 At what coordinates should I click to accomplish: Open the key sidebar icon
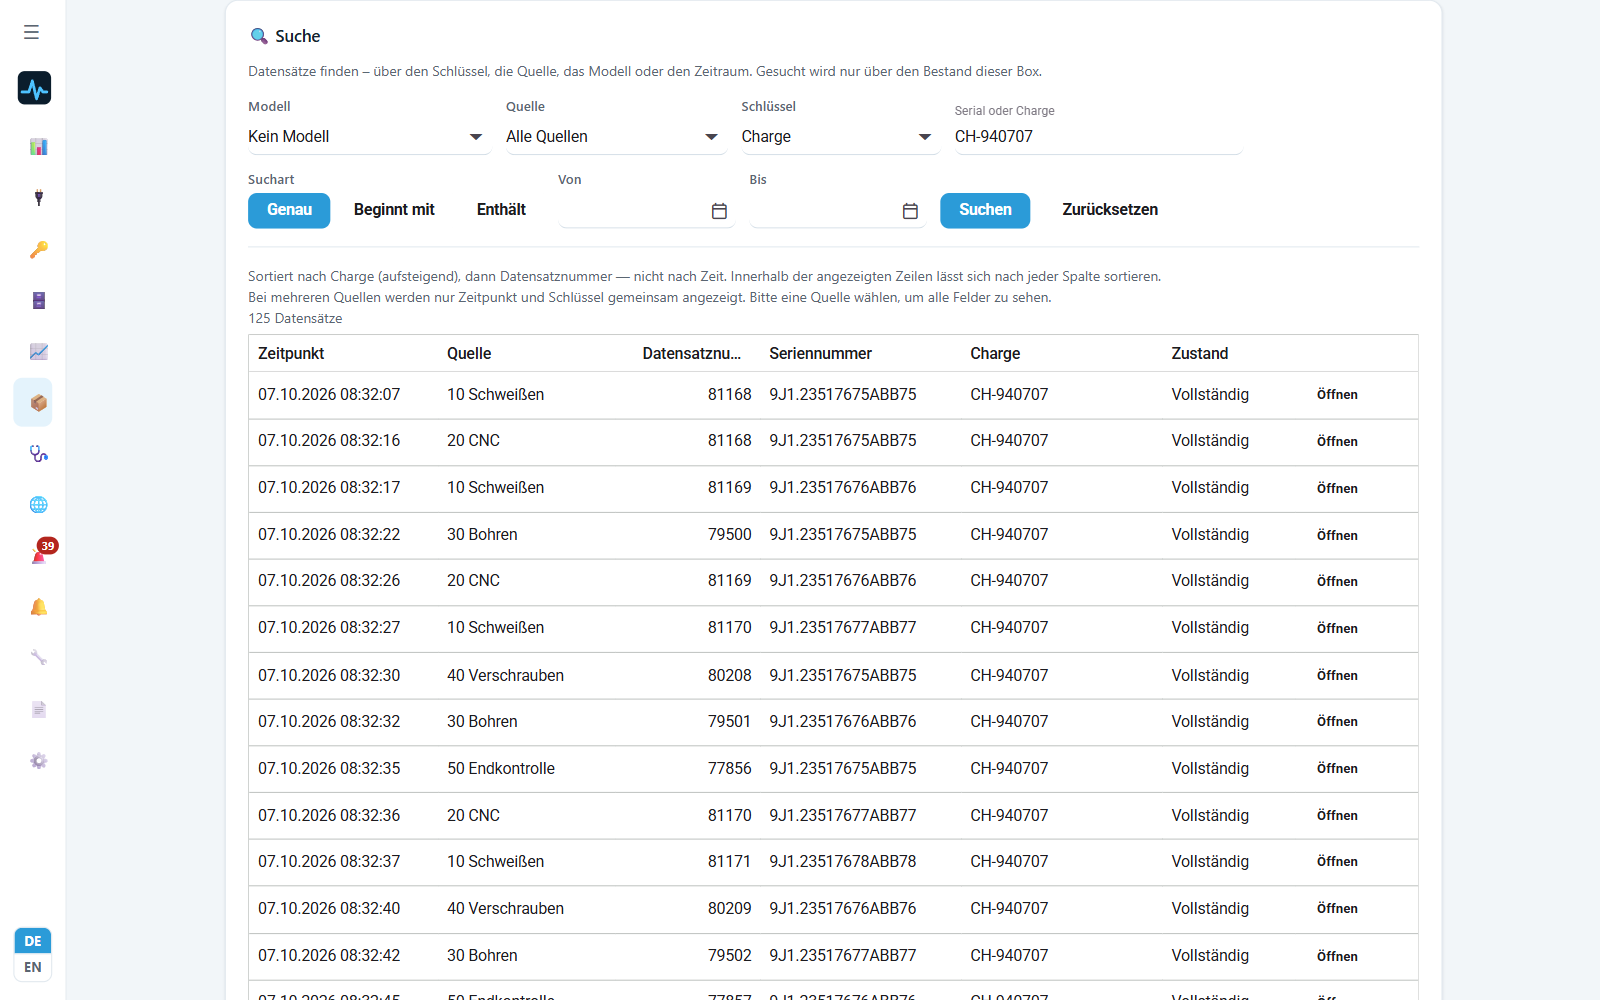point(39,250)
